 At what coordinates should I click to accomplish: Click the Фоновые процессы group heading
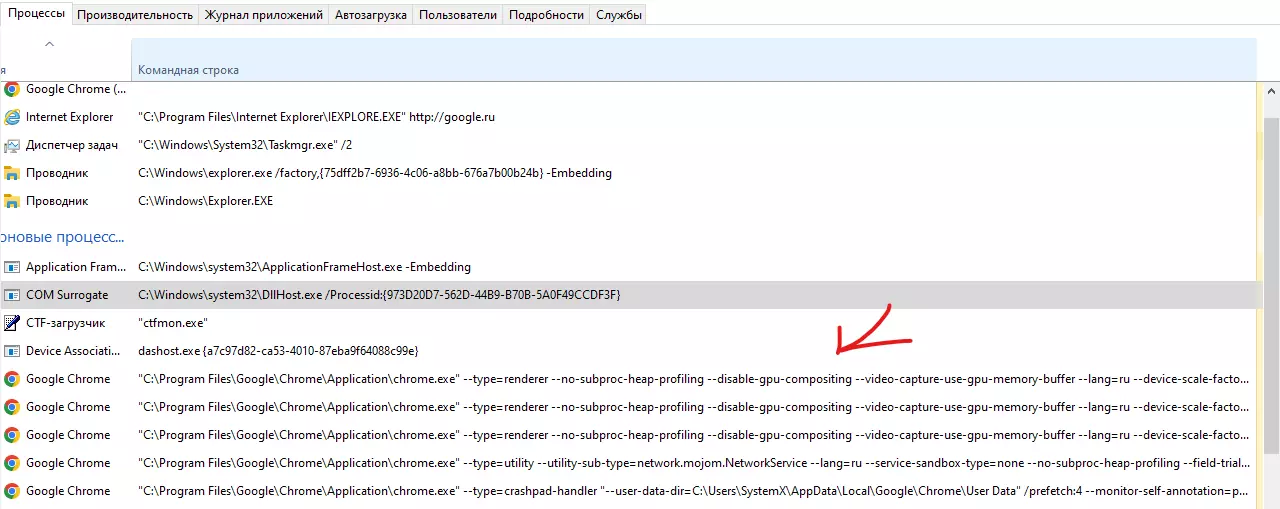(62, 238)
